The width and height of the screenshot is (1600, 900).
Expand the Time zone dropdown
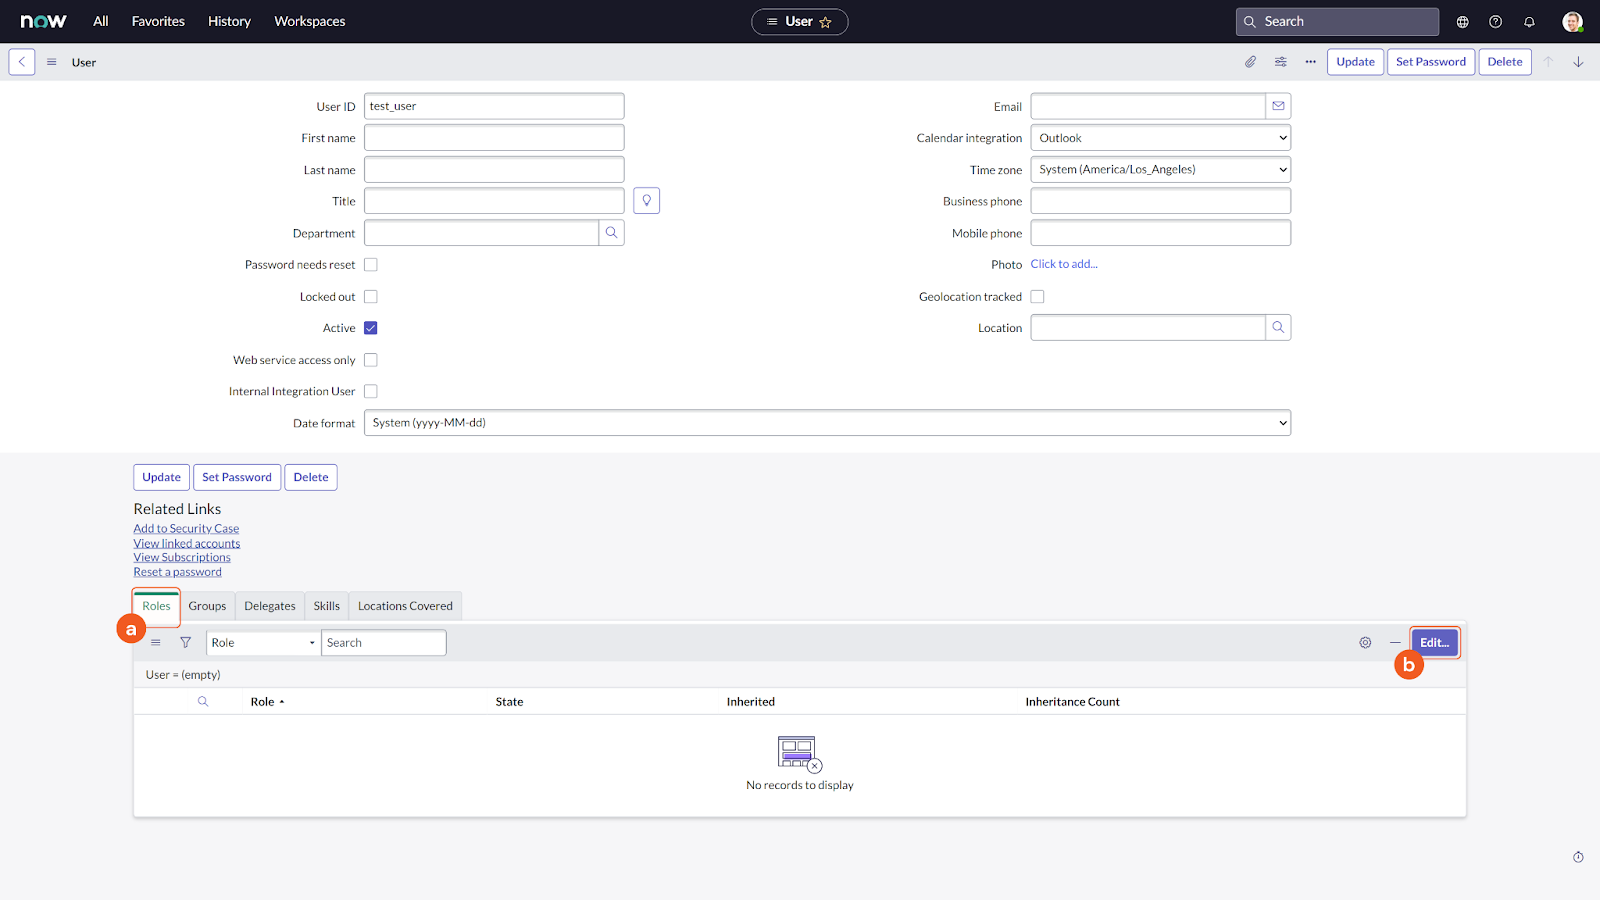(x=1160, y=170)
